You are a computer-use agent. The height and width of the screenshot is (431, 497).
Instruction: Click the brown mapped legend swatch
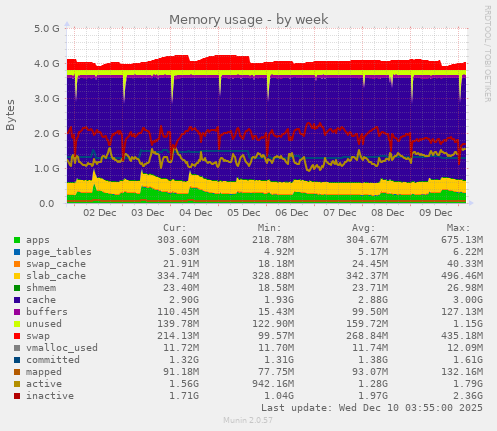pos(17,372)
